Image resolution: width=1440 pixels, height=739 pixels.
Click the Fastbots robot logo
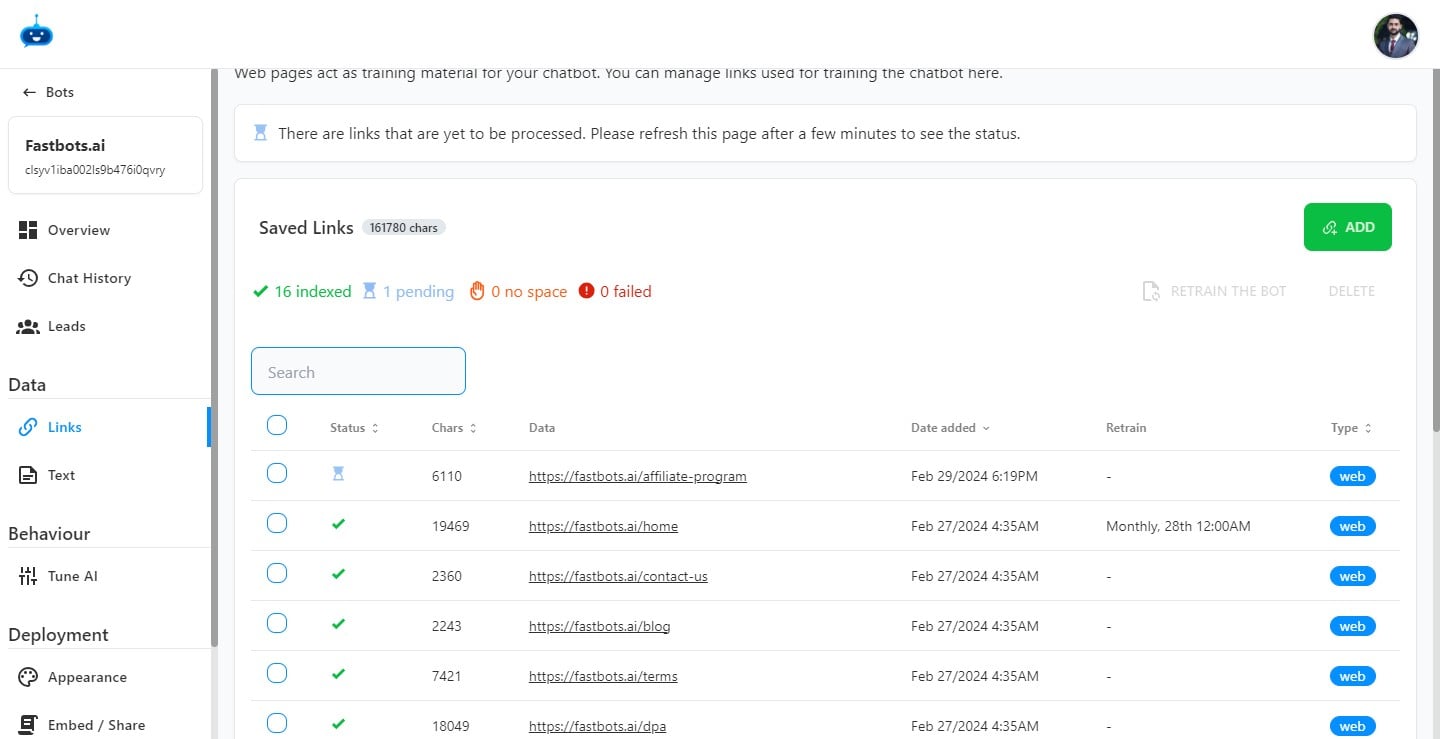point(36,32)
